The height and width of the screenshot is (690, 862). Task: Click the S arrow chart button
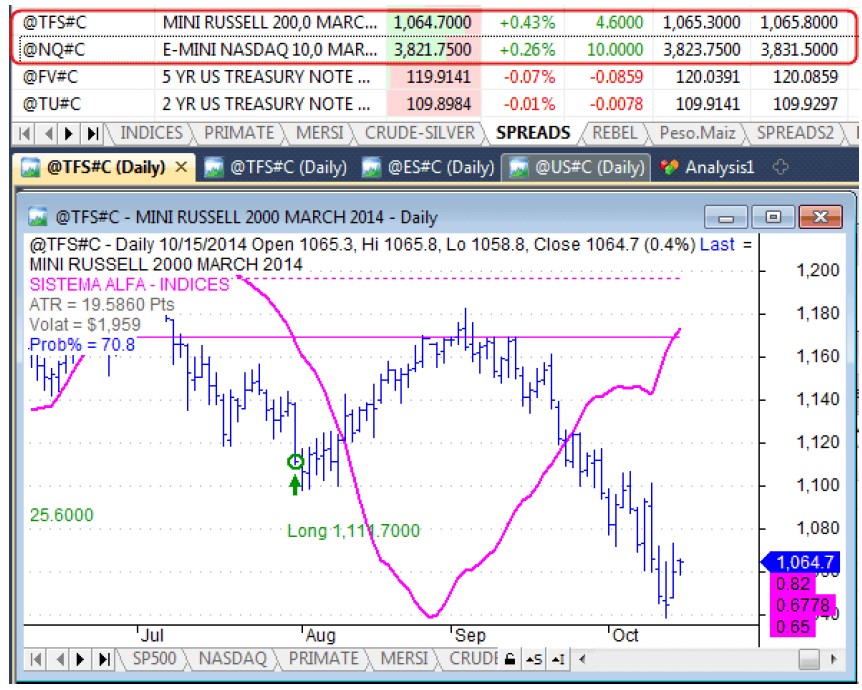534,659
